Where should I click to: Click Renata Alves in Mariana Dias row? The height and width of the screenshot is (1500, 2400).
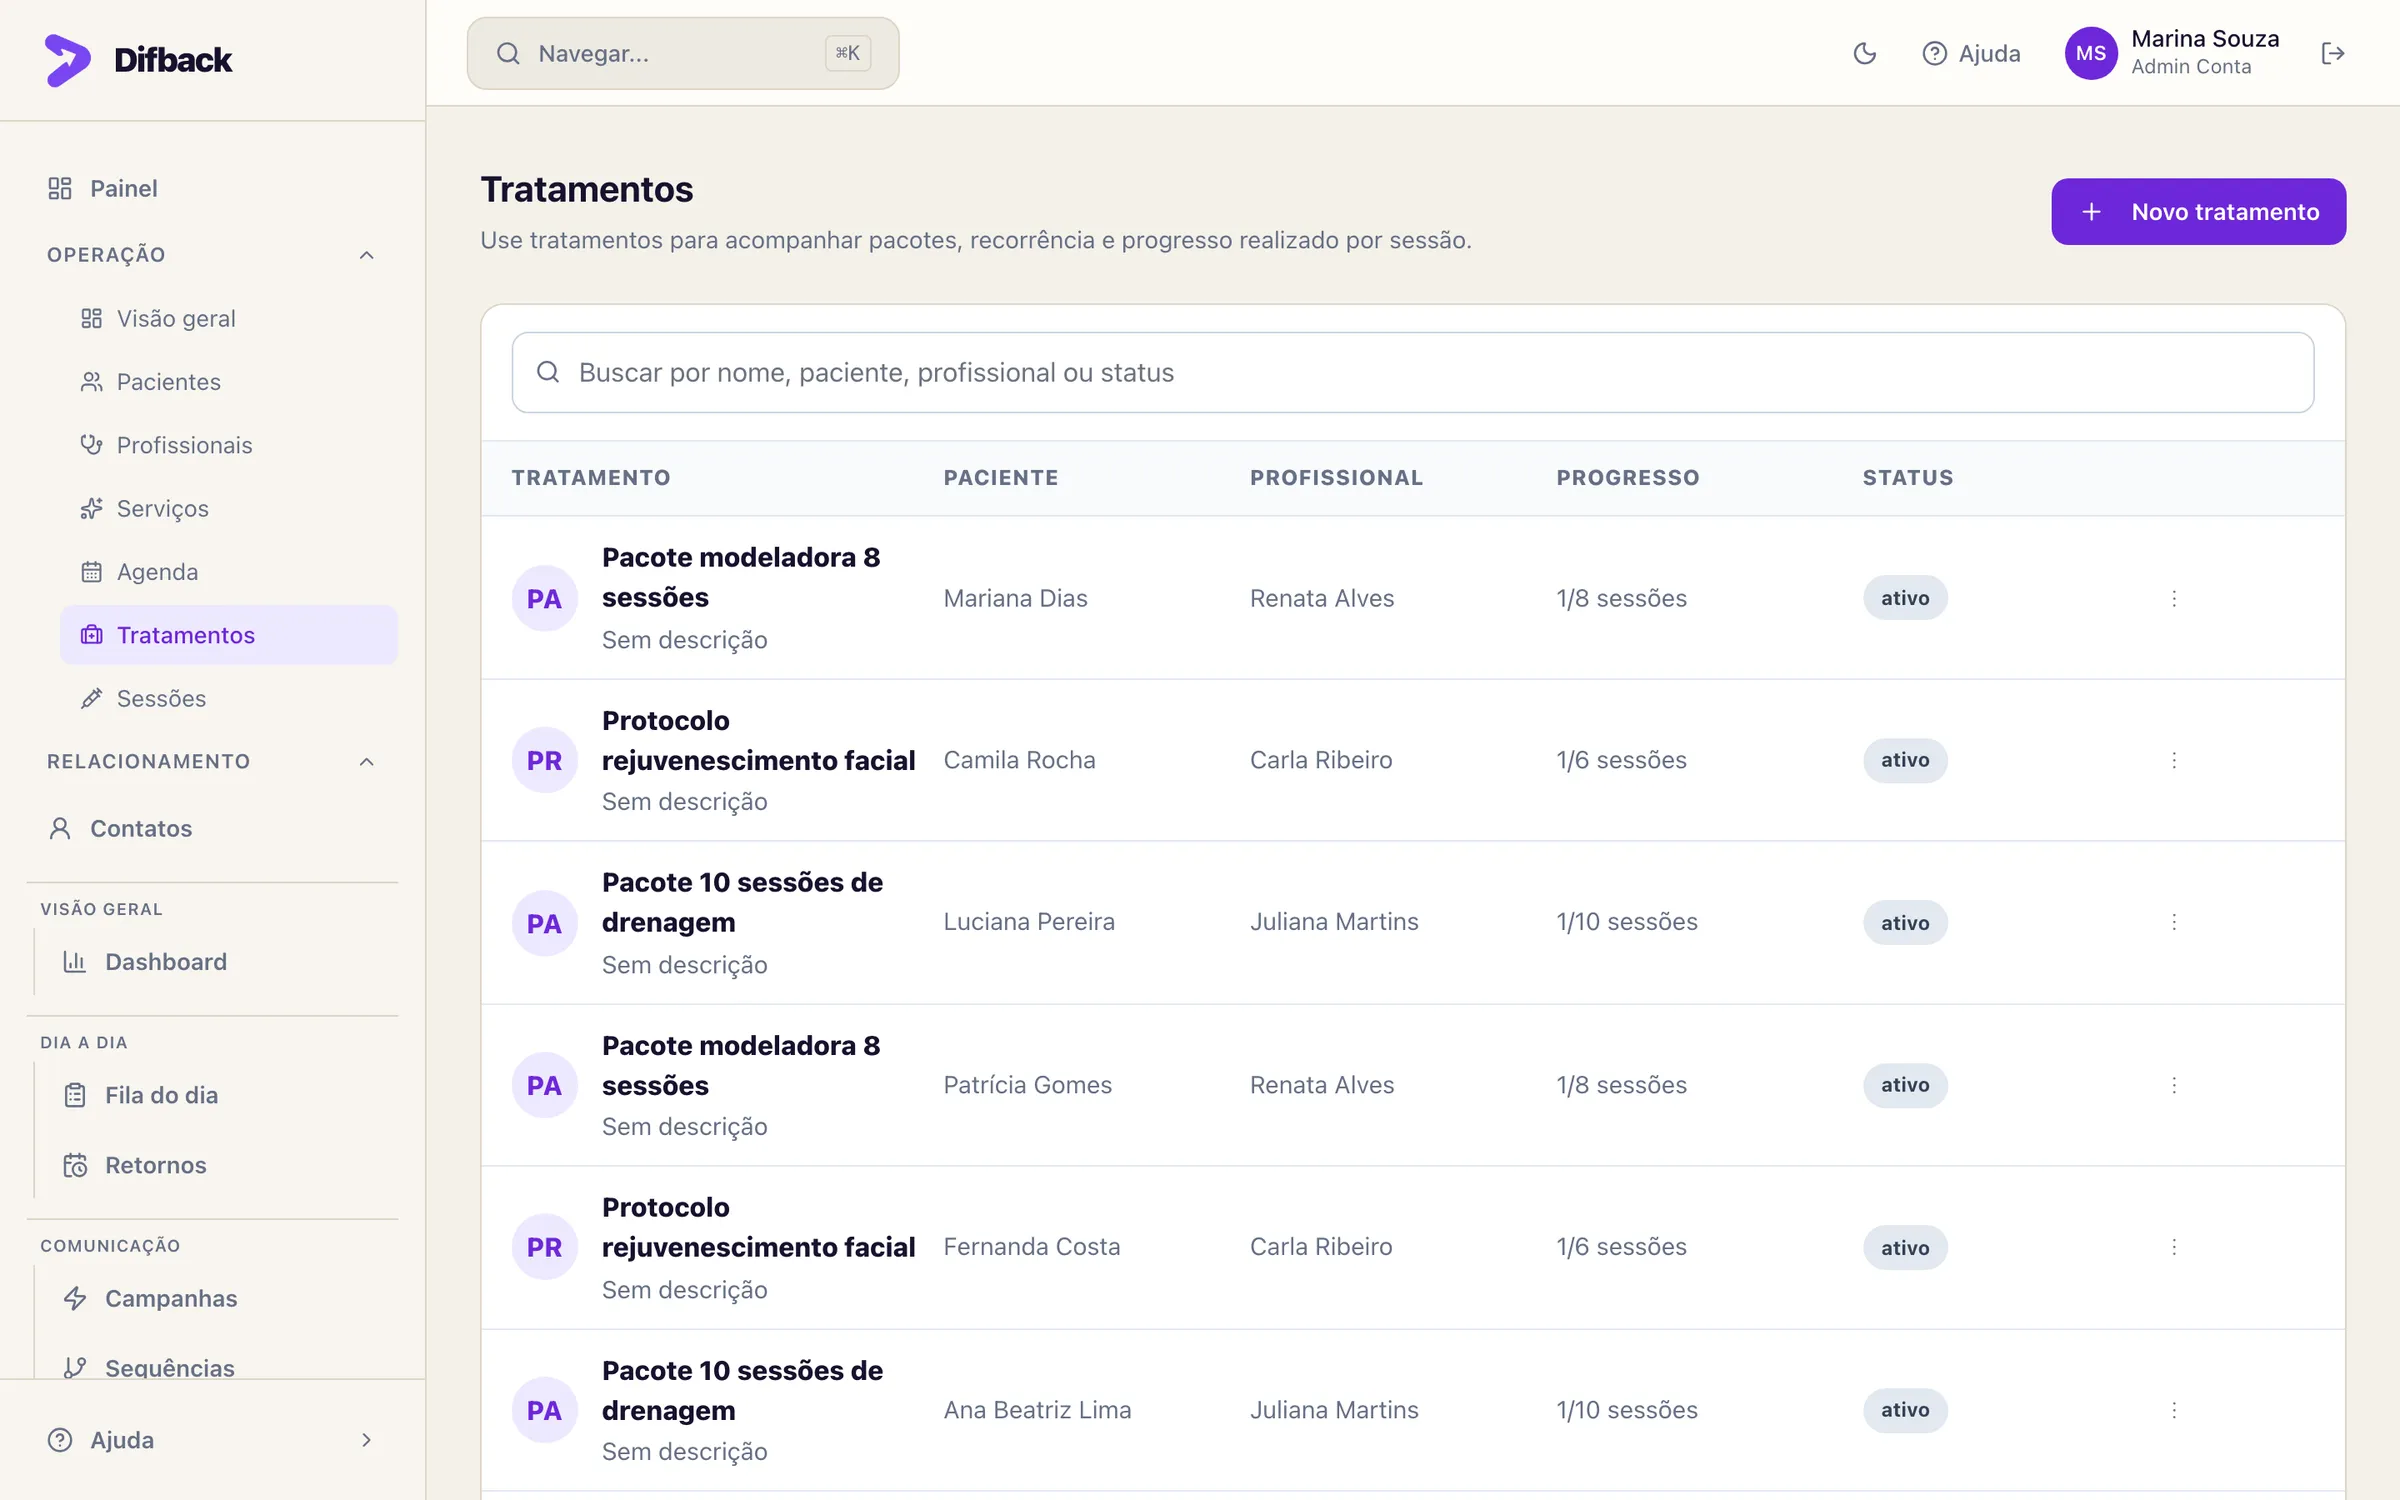(1321, 598)
